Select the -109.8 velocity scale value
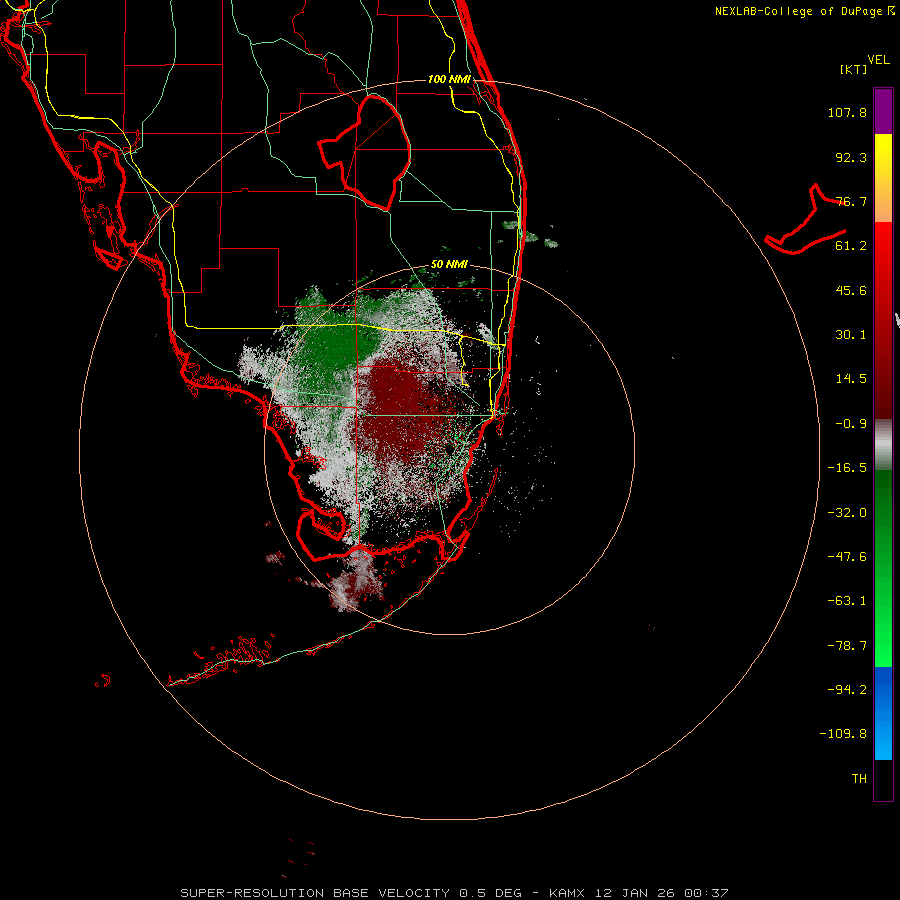 (843, 734)
